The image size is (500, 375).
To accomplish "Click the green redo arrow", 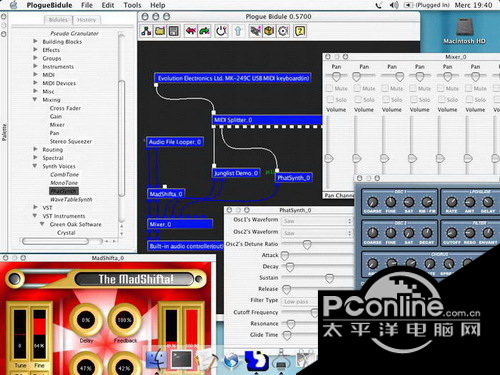I will pos(204,31).
